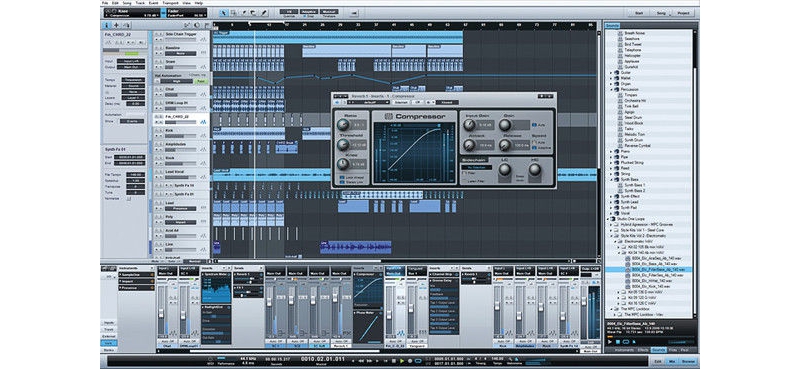Click the Musical timebase box
800x369 pixels.
tap(330, 11)
